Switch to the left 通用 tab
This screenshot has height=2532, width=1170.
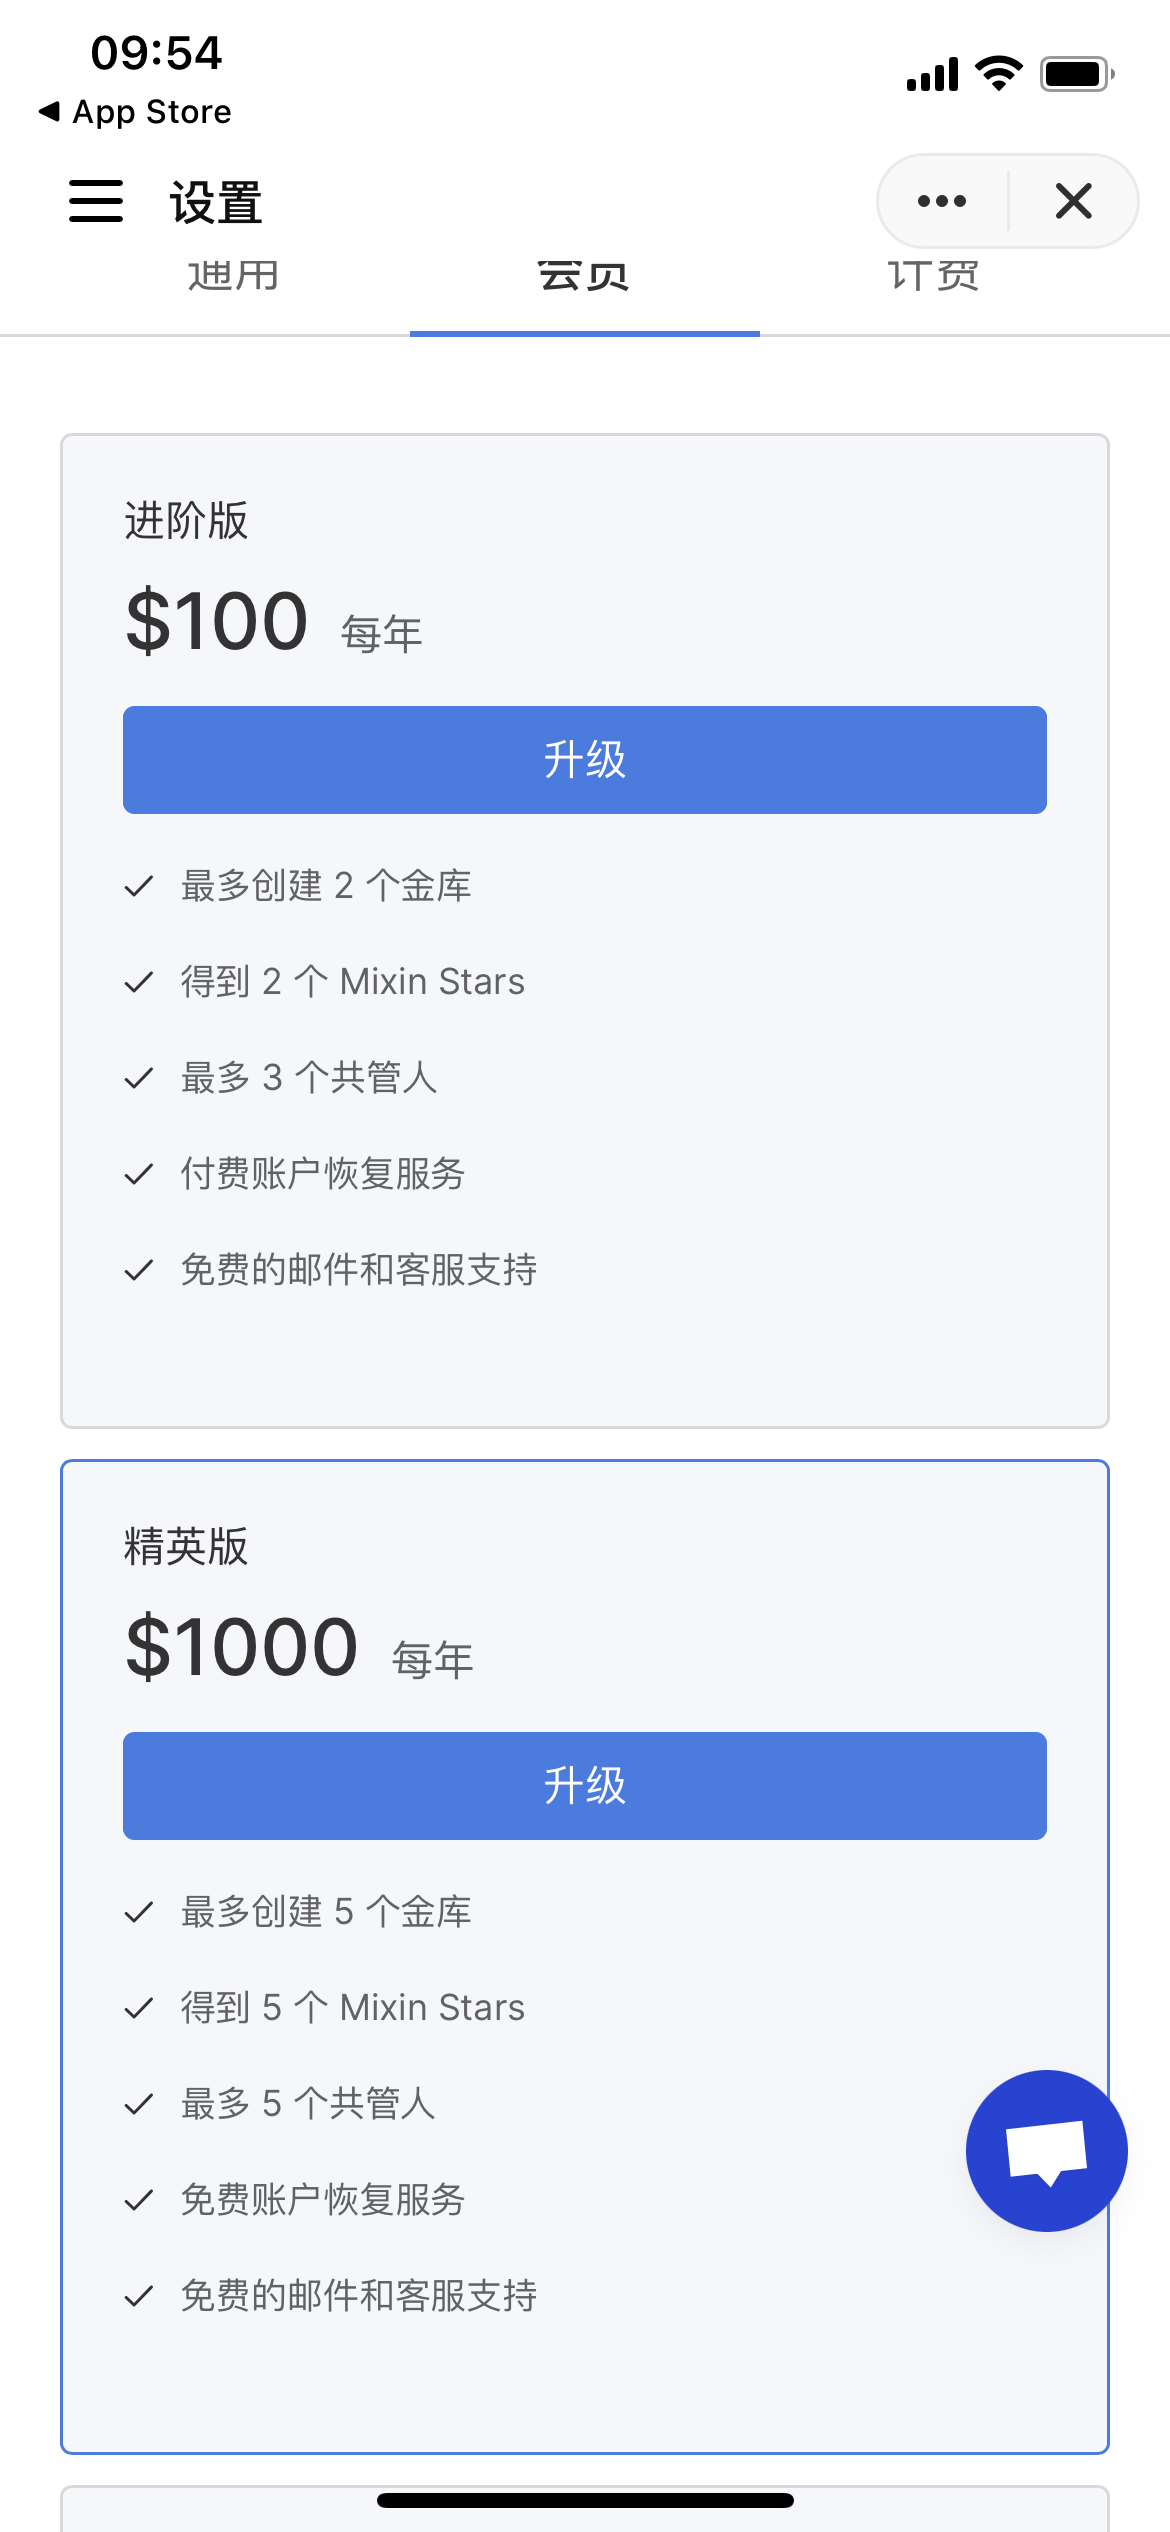point(234,276)
